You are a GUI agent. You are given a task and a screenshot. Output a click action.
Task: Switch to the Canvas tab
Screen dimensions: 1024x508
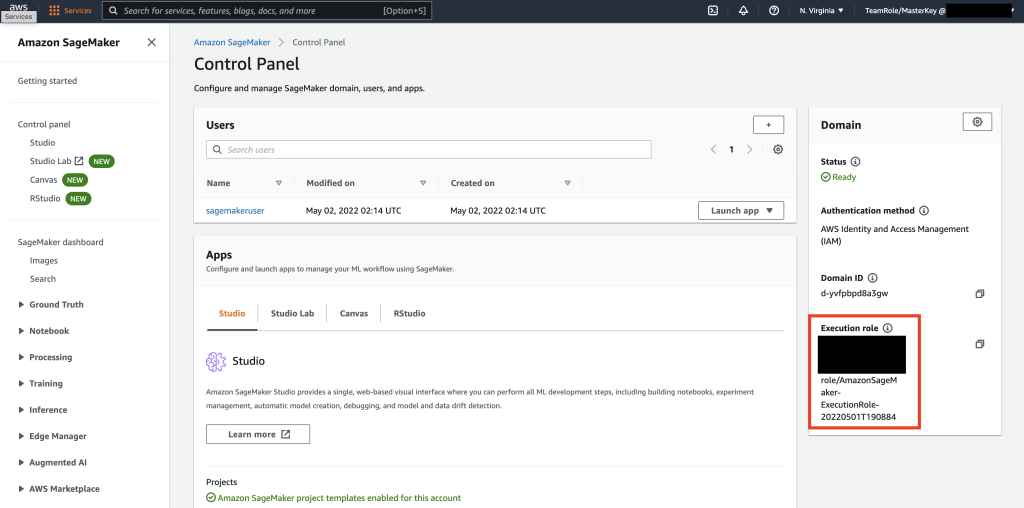pyautogui.click(x=353, y=313)
